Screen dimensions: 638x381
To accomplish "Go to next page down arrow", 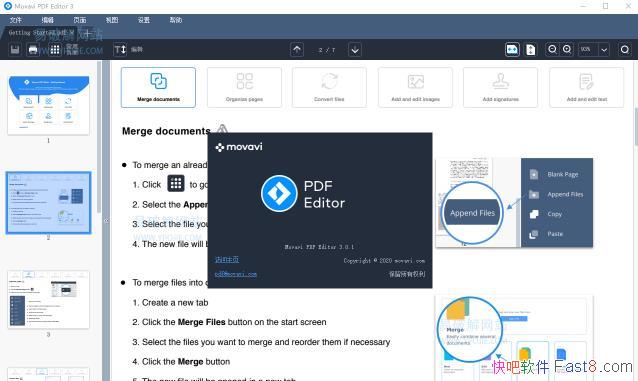I will click(355, 50).
